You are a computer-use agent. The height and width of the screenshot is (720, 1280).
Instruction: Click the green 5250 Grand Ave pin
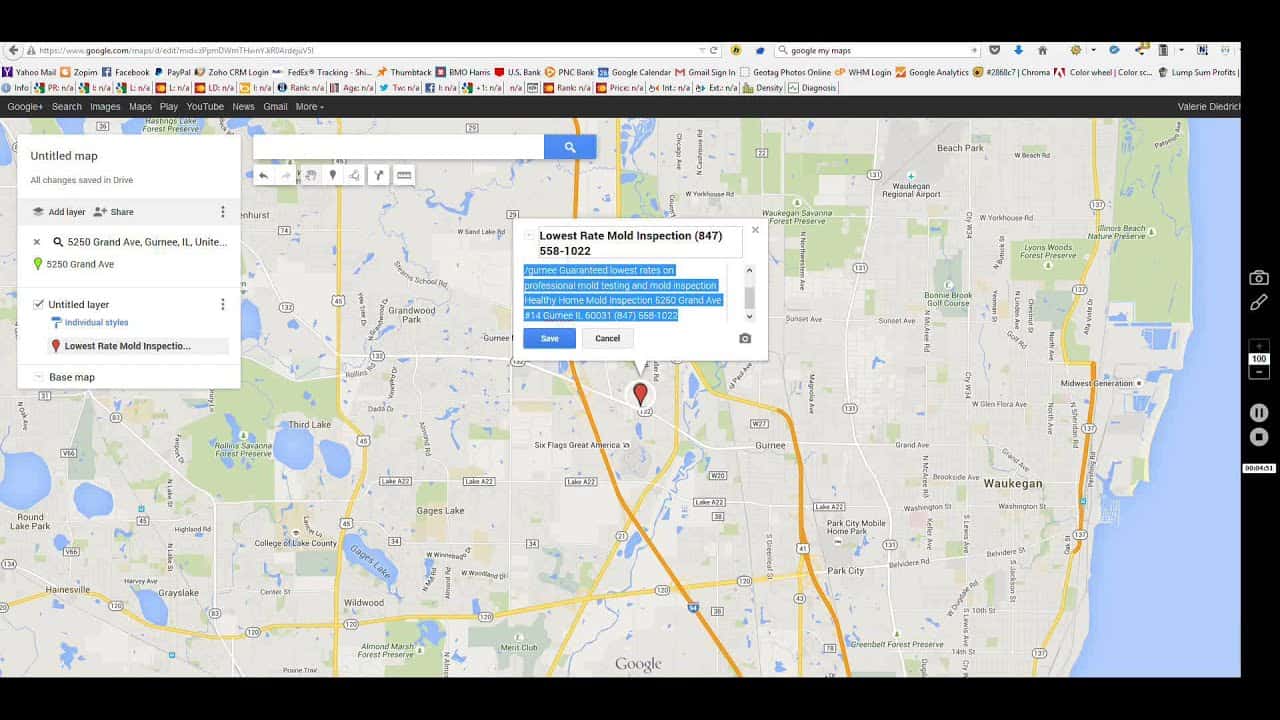38,264
